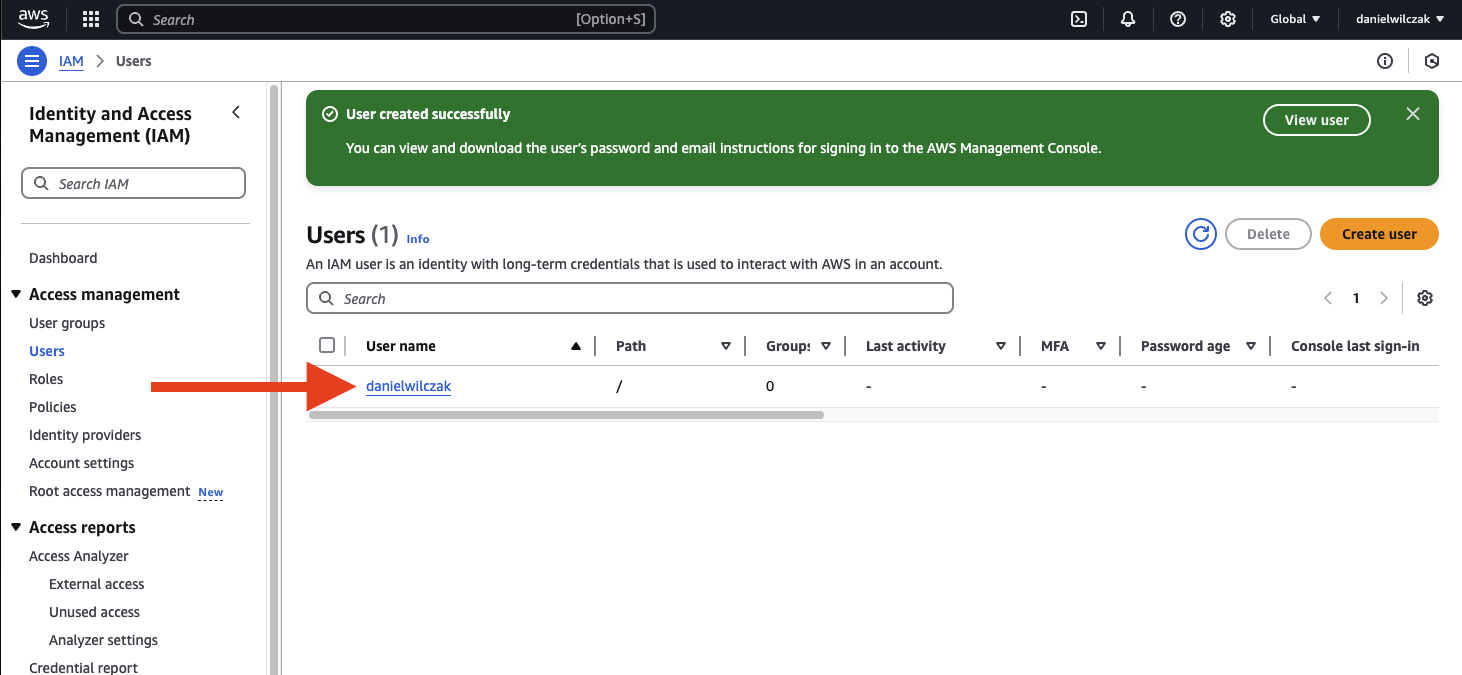Viewport: 1462px width, 675px height.
Task: Open the danielwilczak account dropdown
Action: point(1400,19)
